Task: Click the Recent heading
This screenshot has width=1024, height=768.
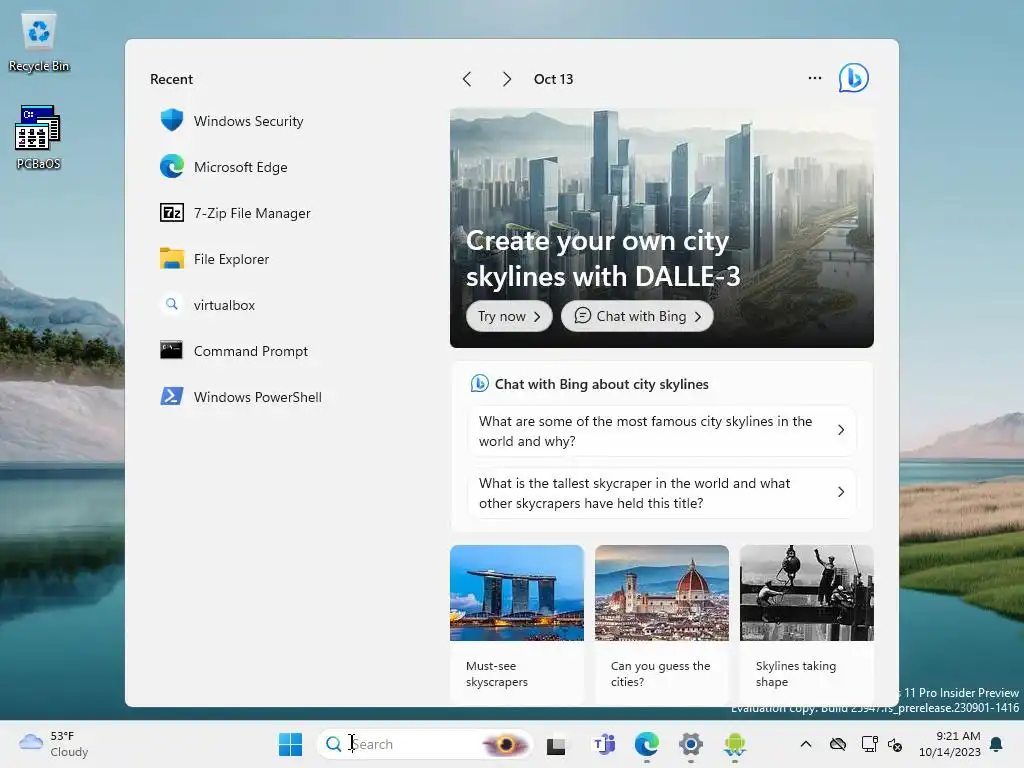Action: pyautogui.click(x=171, y=79)
